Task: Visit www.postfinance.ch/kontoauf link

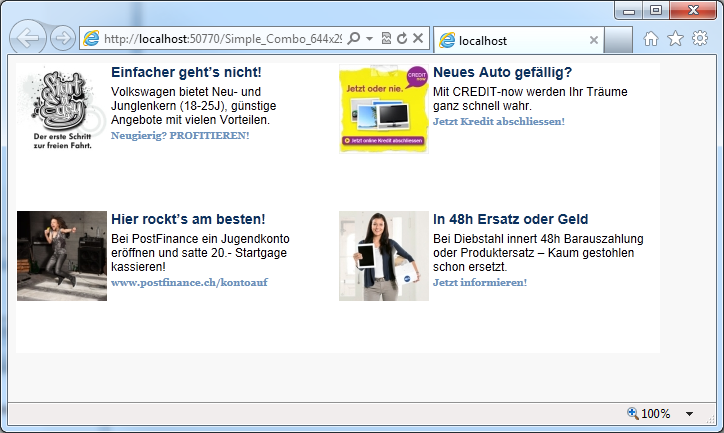Action: (189, 283)
